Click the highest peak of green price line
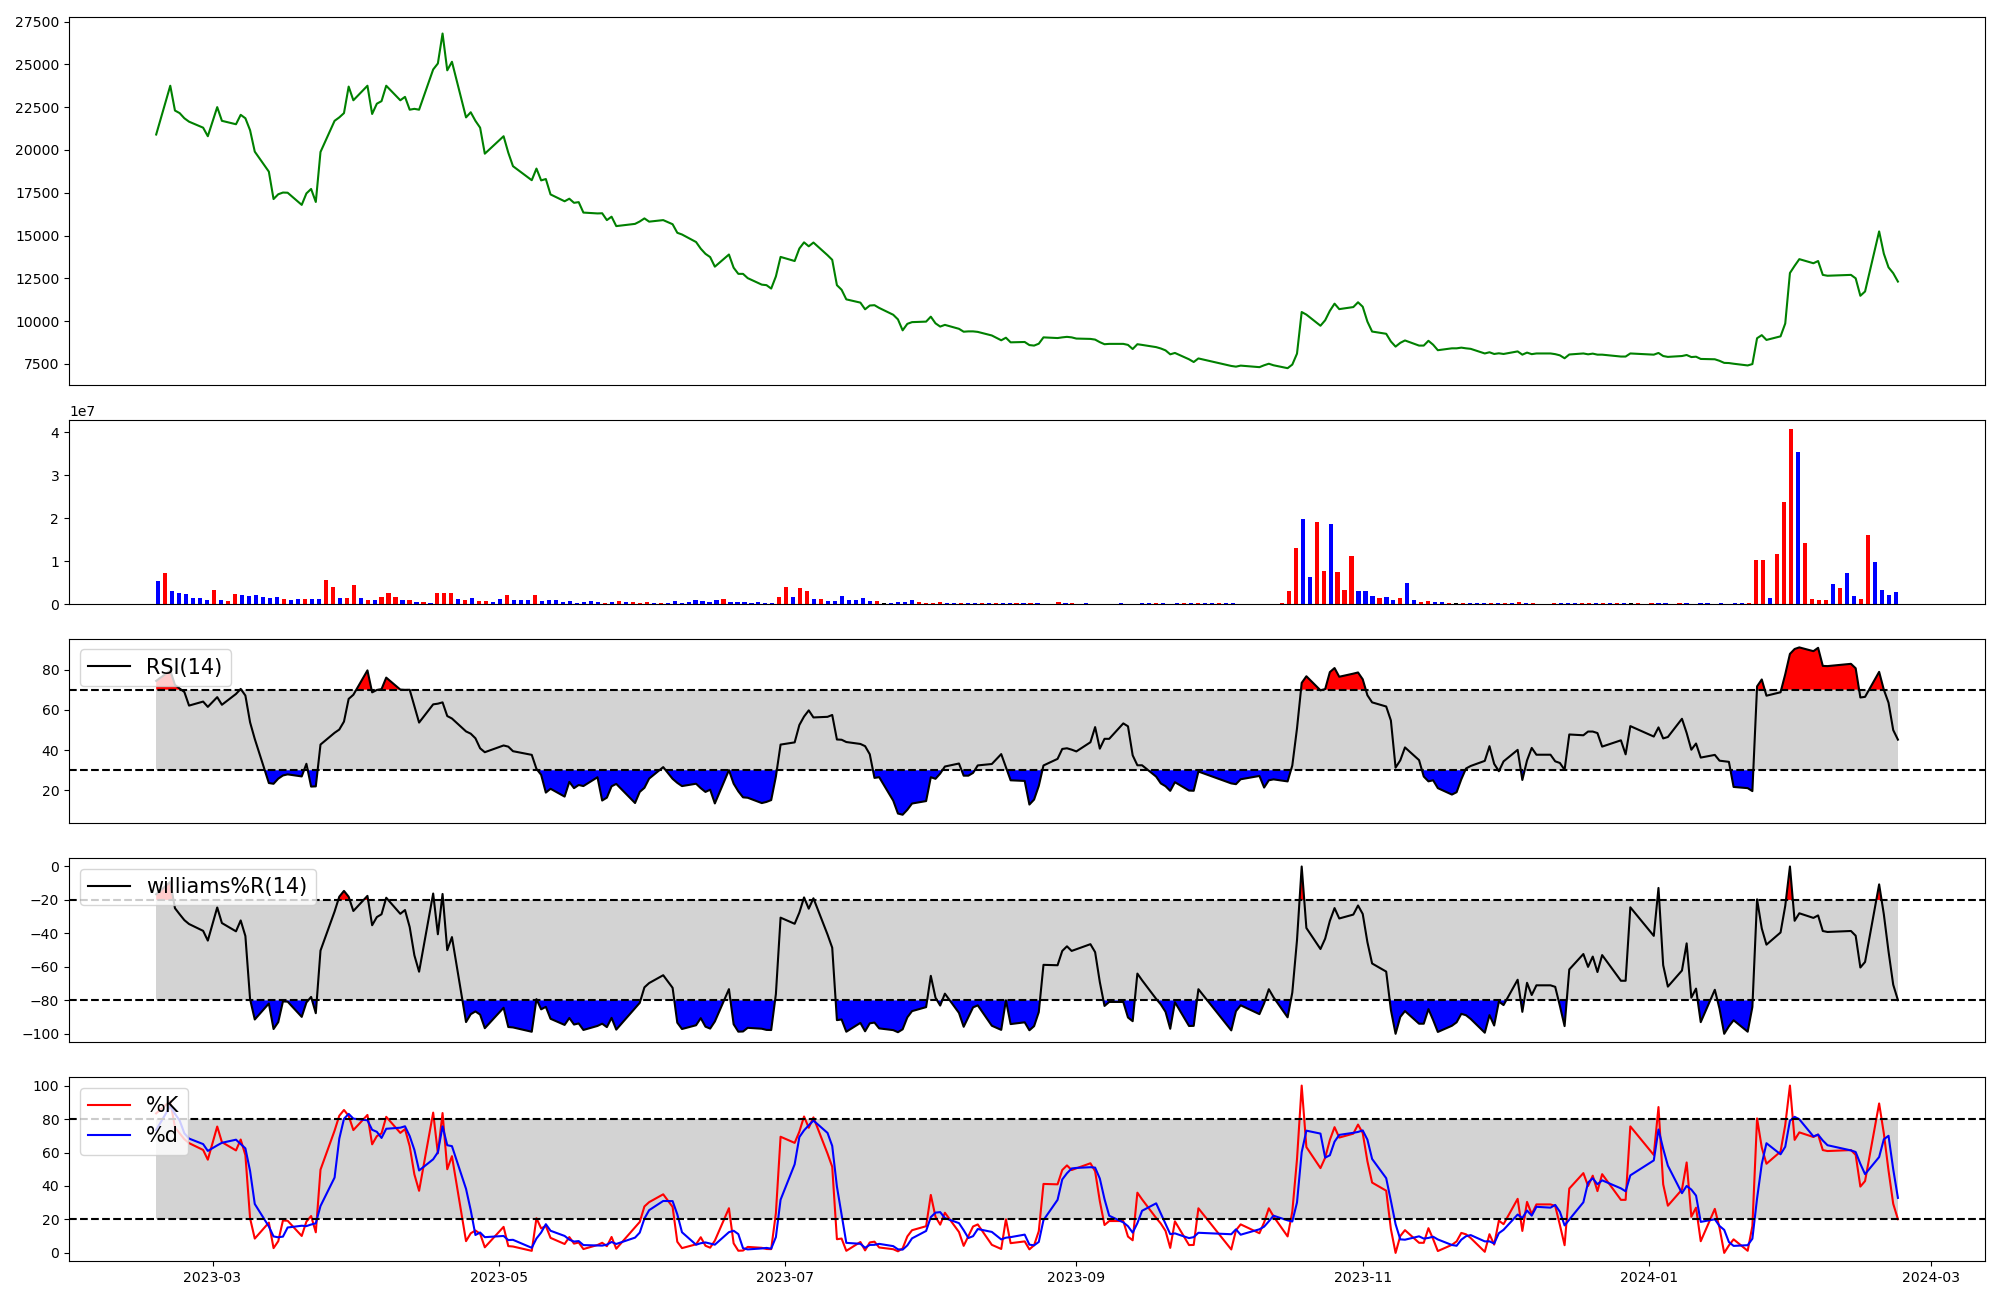The image size is (2000, 1300). (442, 35)
